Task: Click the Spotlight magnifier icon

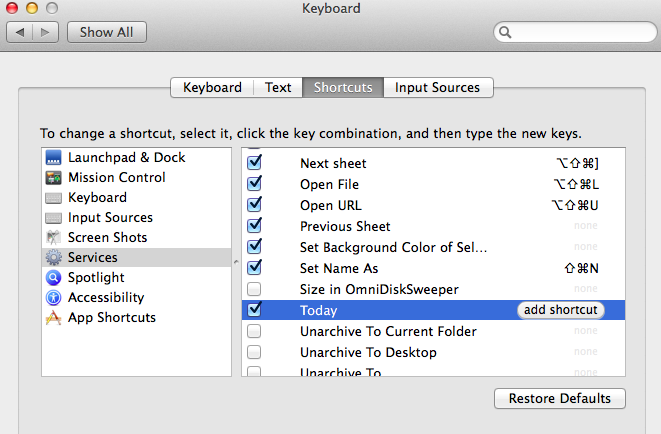Action: coord(53,278)
